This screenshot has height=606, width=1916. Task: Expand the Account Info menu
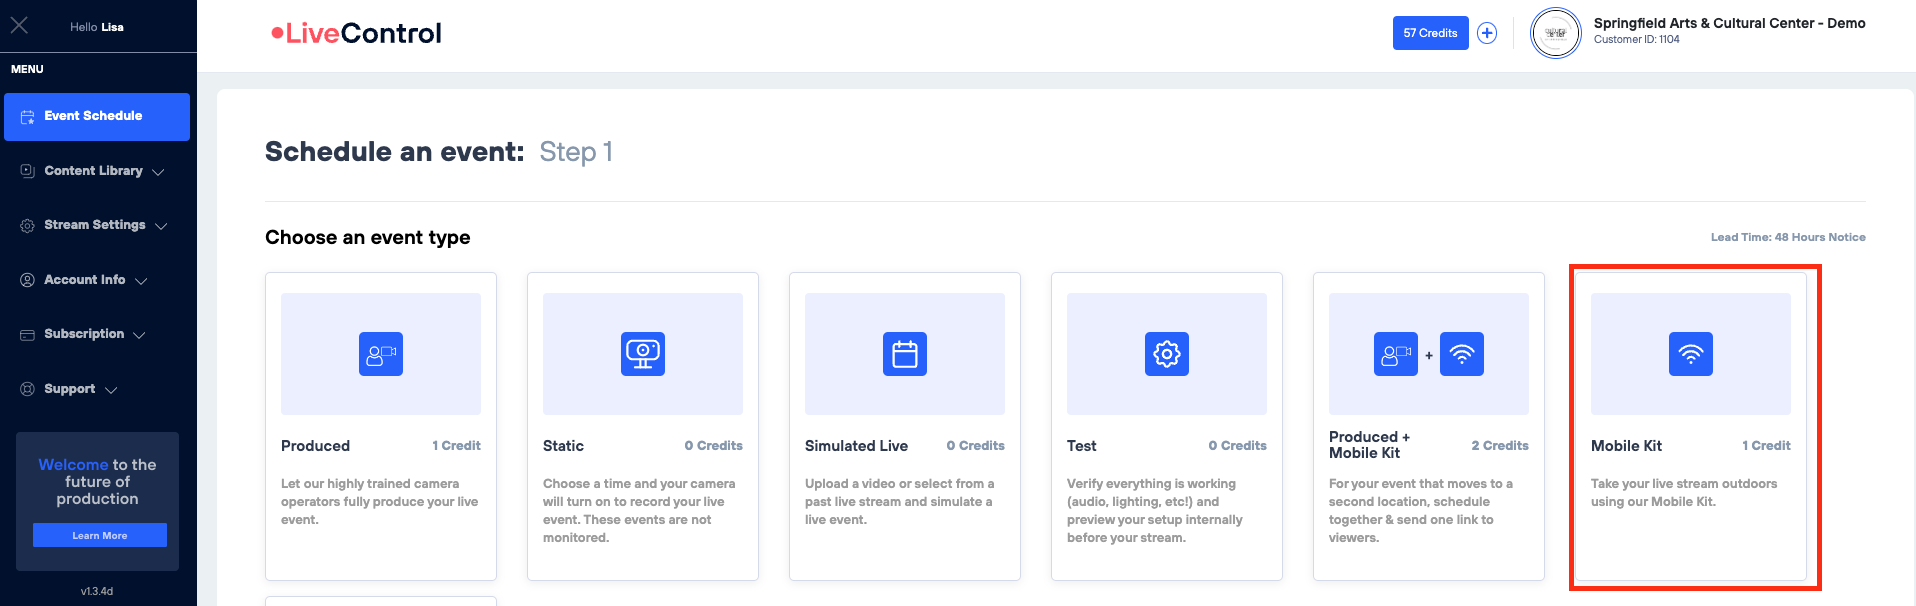click(85, 280)
